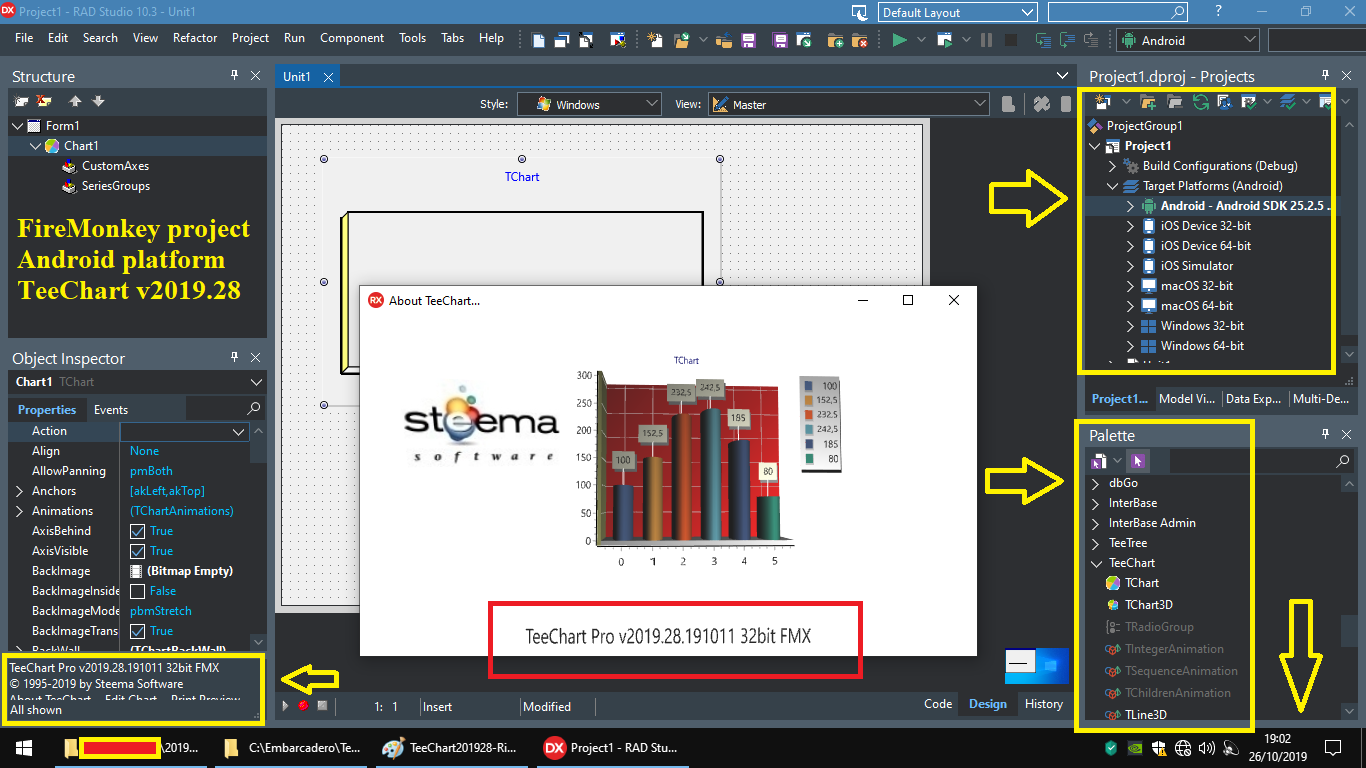Click Add File to Project icon
Screen dimensions: 1366x768
point(836,40)
